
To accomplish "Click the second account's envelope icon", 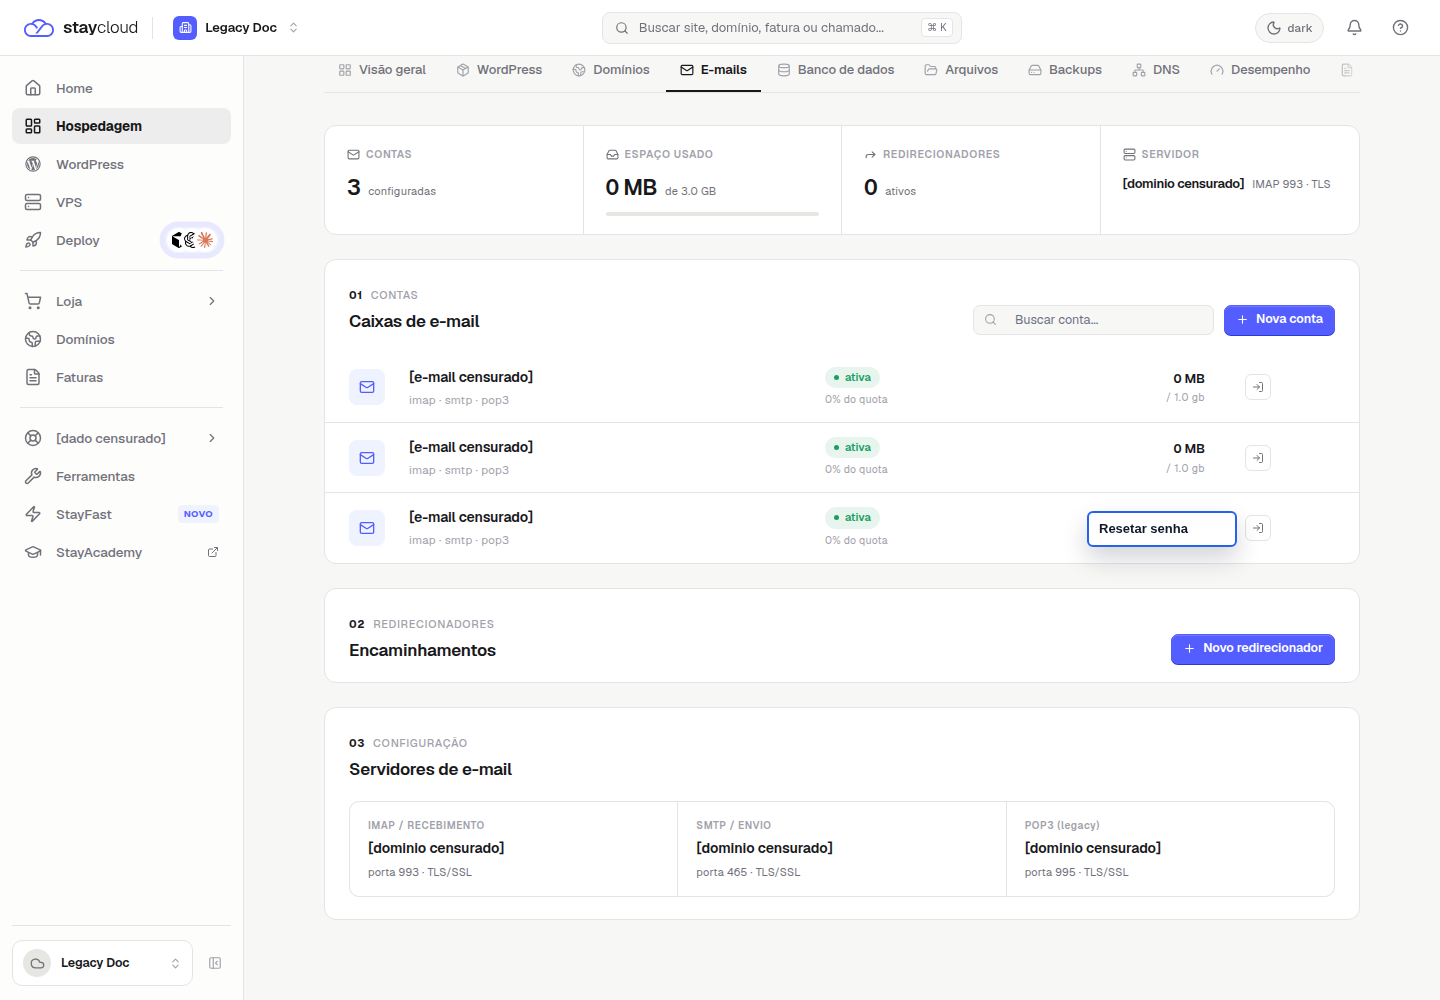I will click(367, 457).
